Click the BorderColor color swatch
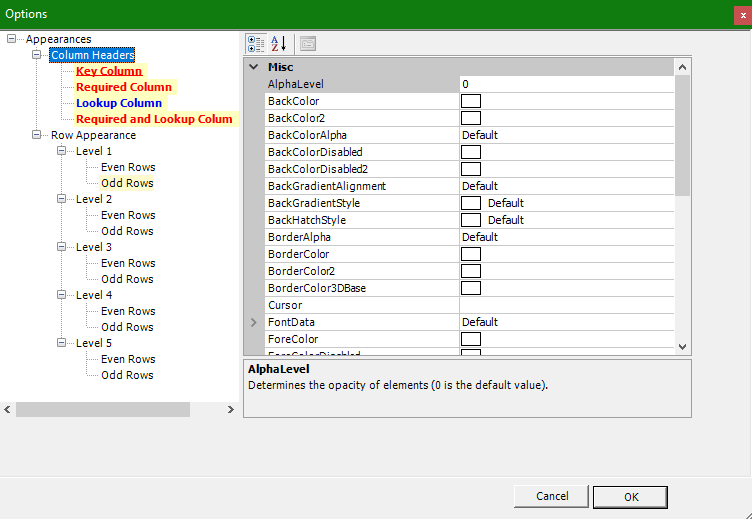Image resolution: width=752 pixels, height=519 pixels. [470, 254]
